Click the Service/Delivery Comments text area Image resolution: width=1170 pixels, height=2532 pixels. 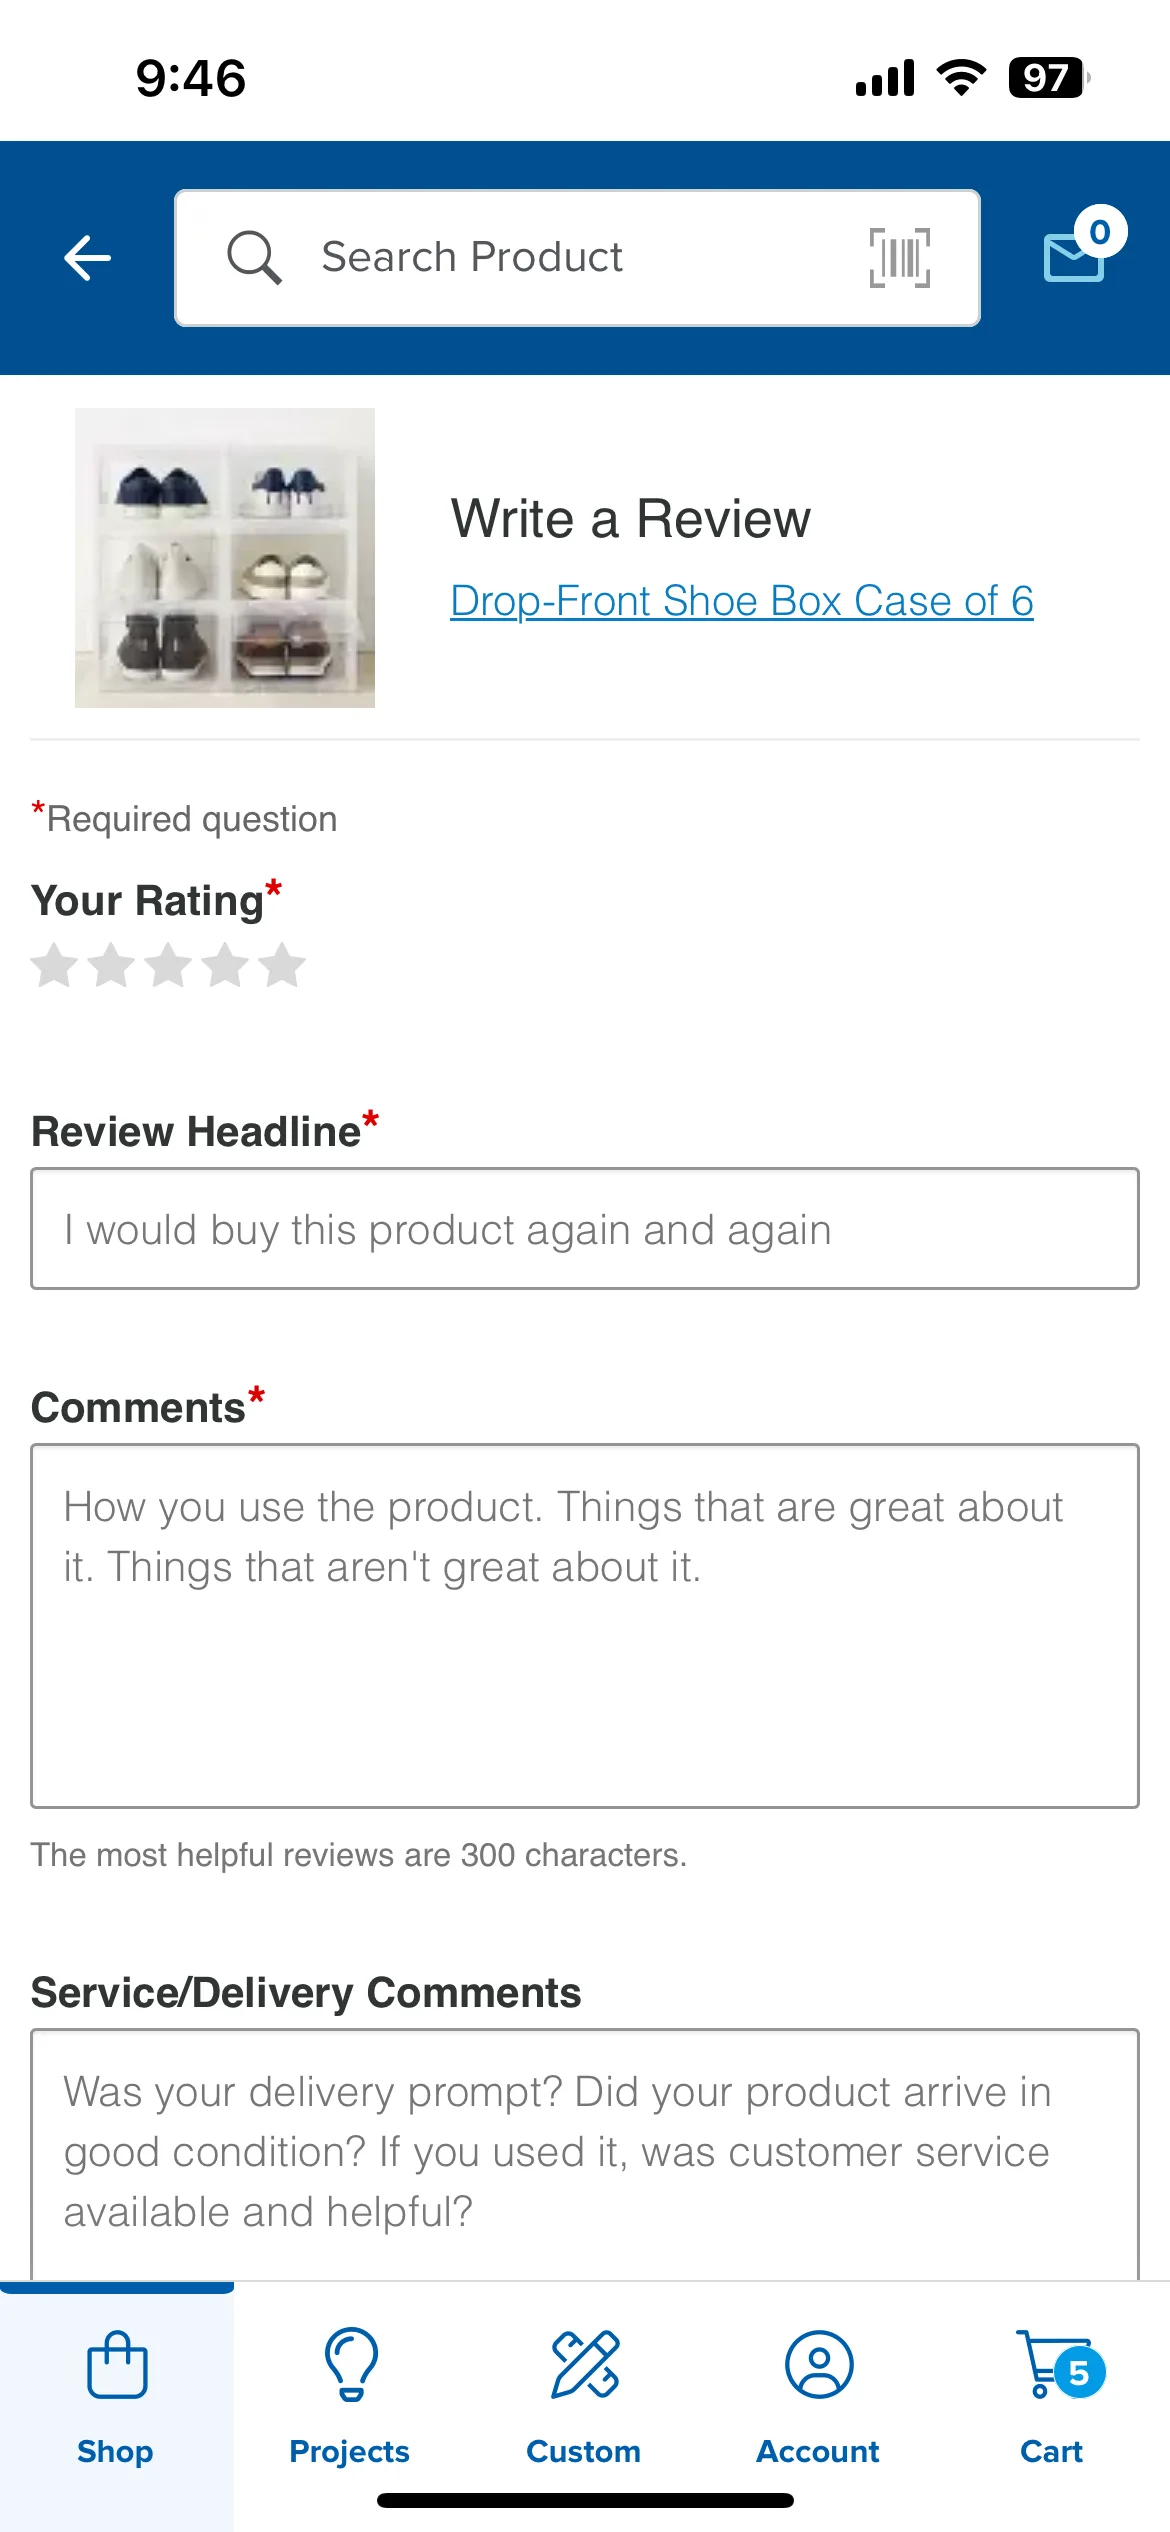coord(585,2155)
